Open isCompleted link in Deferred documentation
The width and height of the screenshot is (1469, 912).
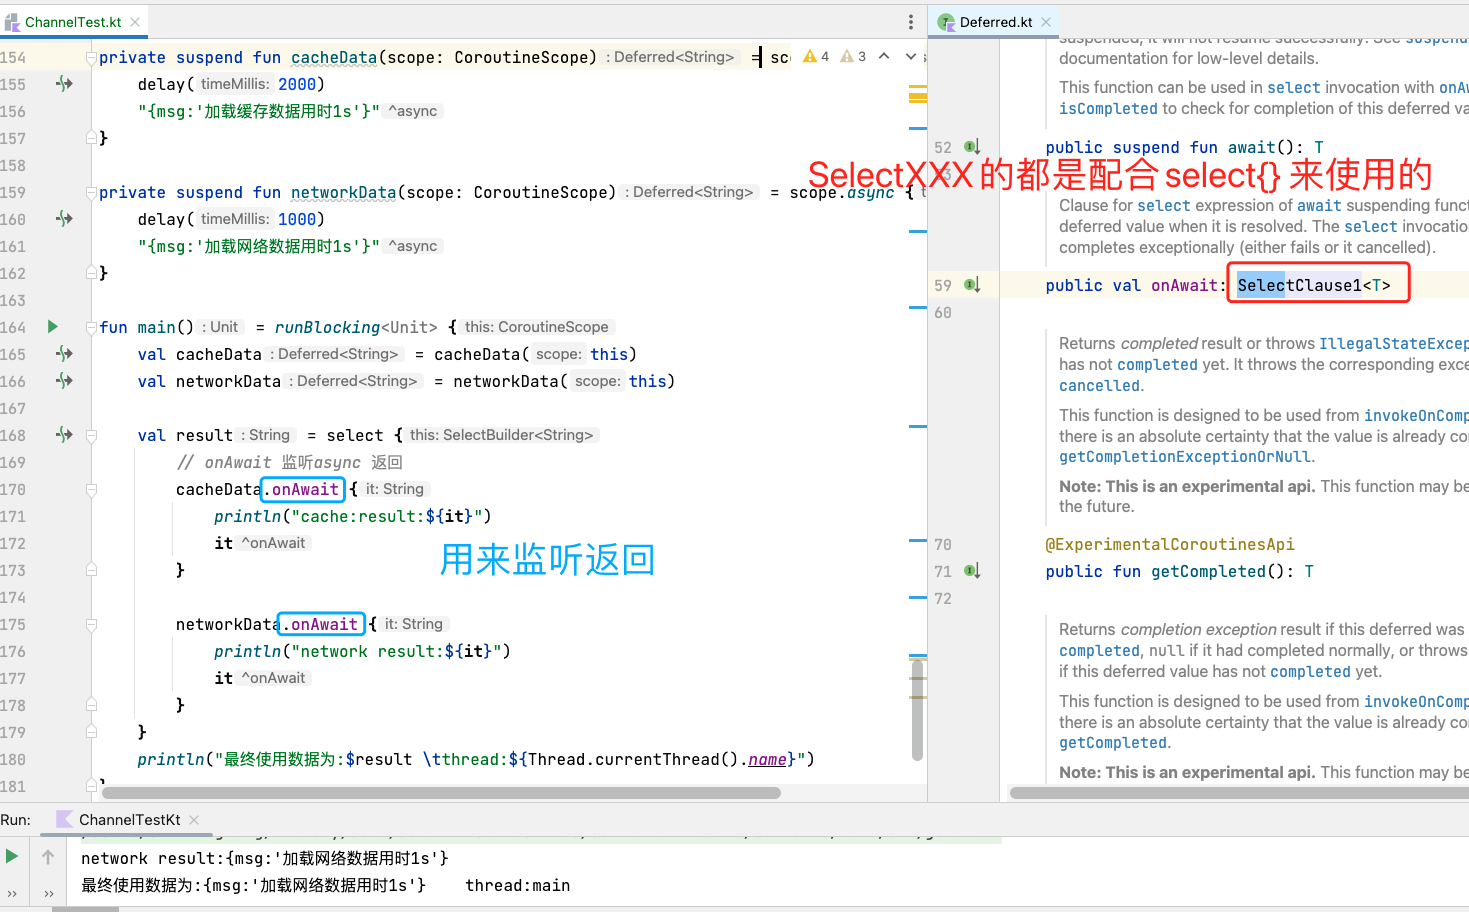(1108, 108)
